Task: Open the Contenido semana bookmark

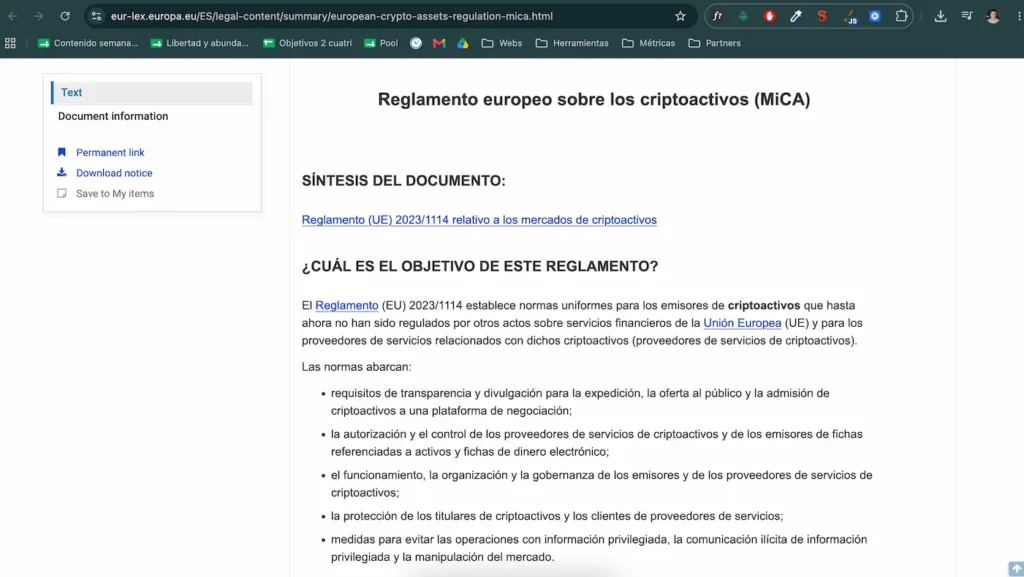Action: pyautogui.click(x=88, y=43)
